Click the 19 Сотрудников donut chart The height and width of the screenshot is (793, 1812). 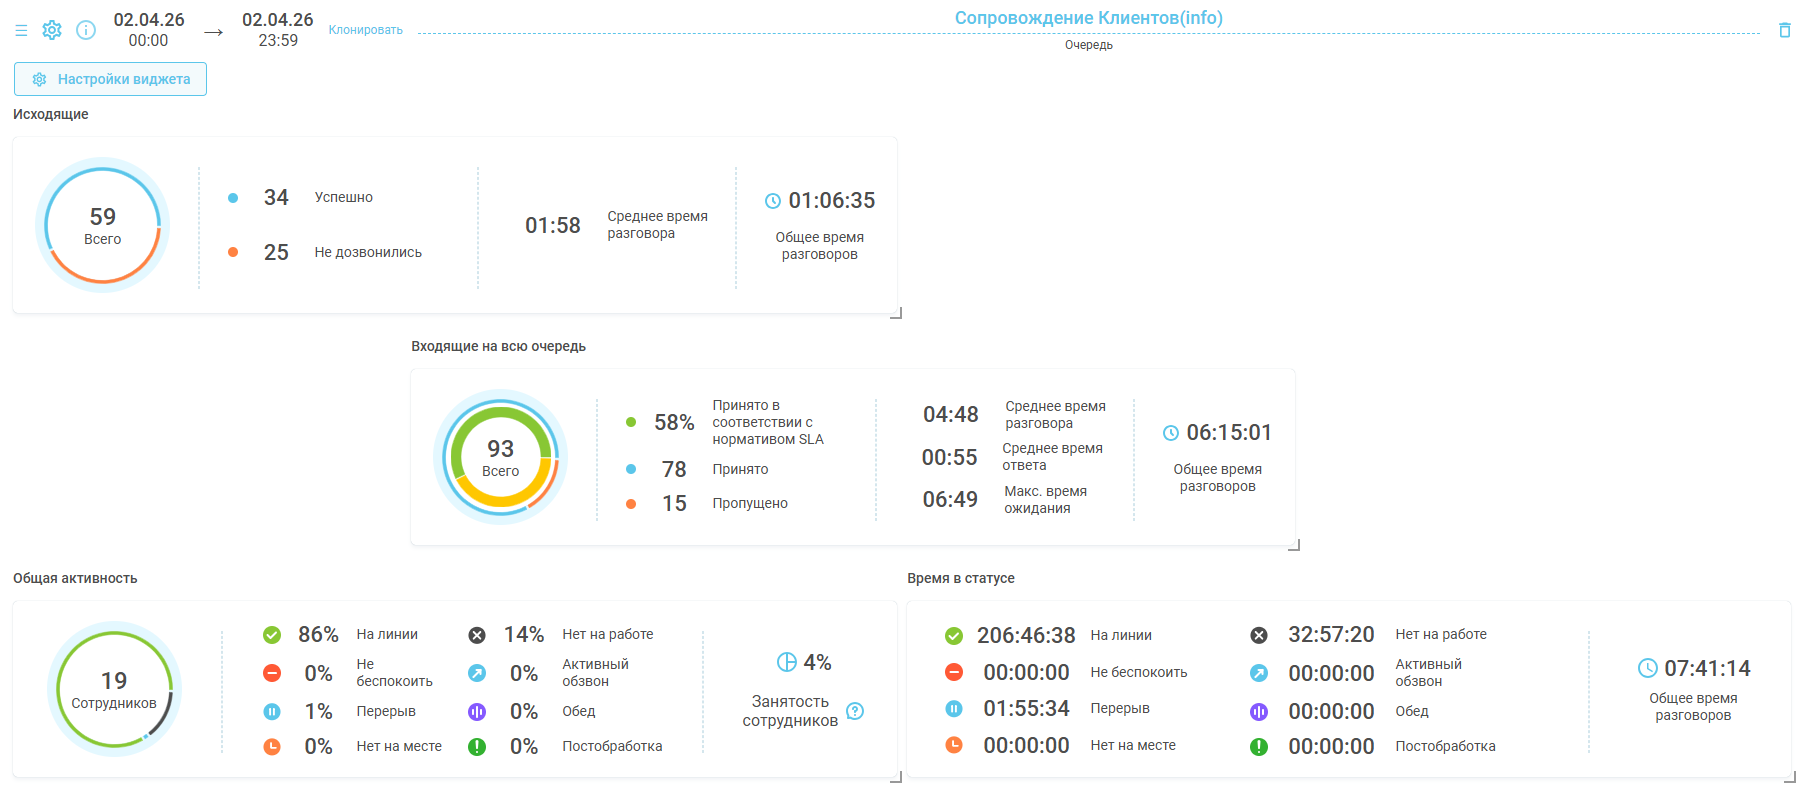[x=114, y=689]
